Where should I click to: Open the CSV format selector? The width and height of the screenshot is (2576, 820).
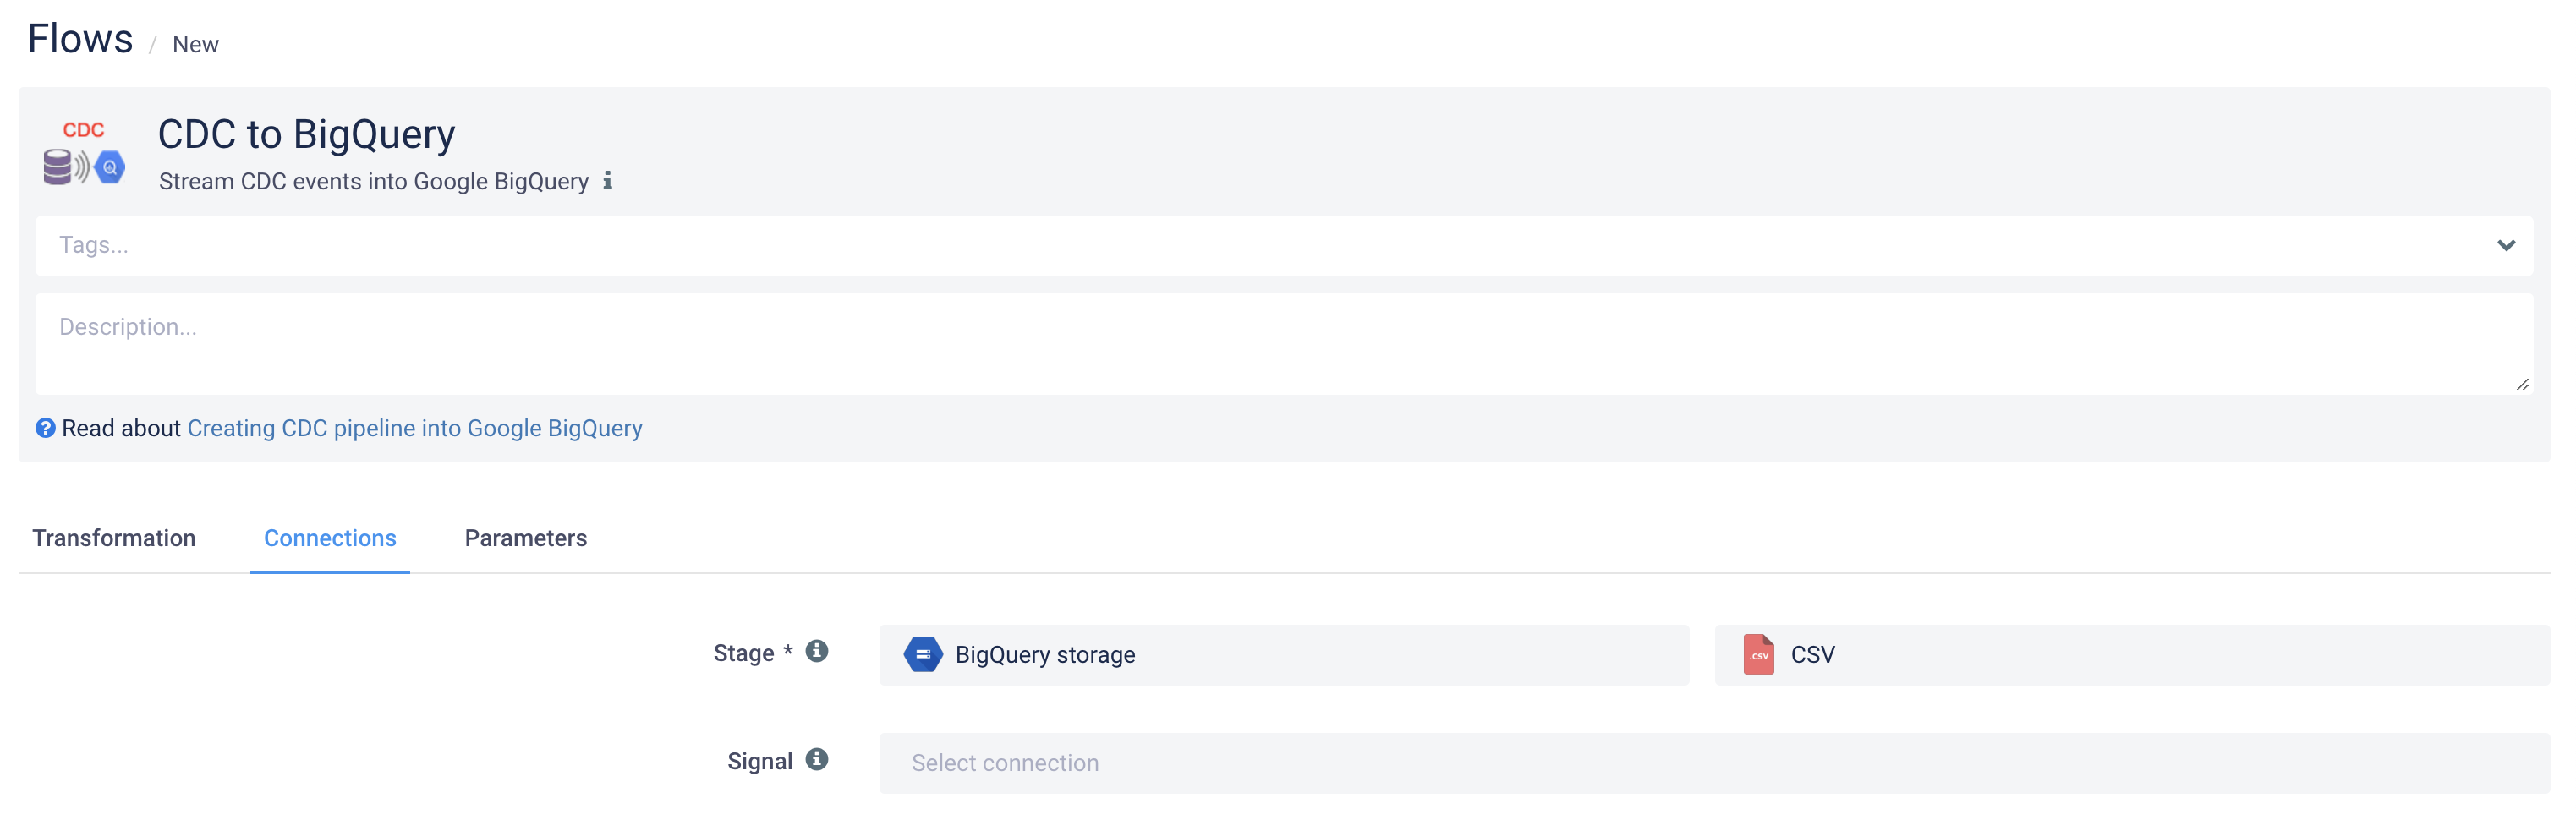point(2132,655)
